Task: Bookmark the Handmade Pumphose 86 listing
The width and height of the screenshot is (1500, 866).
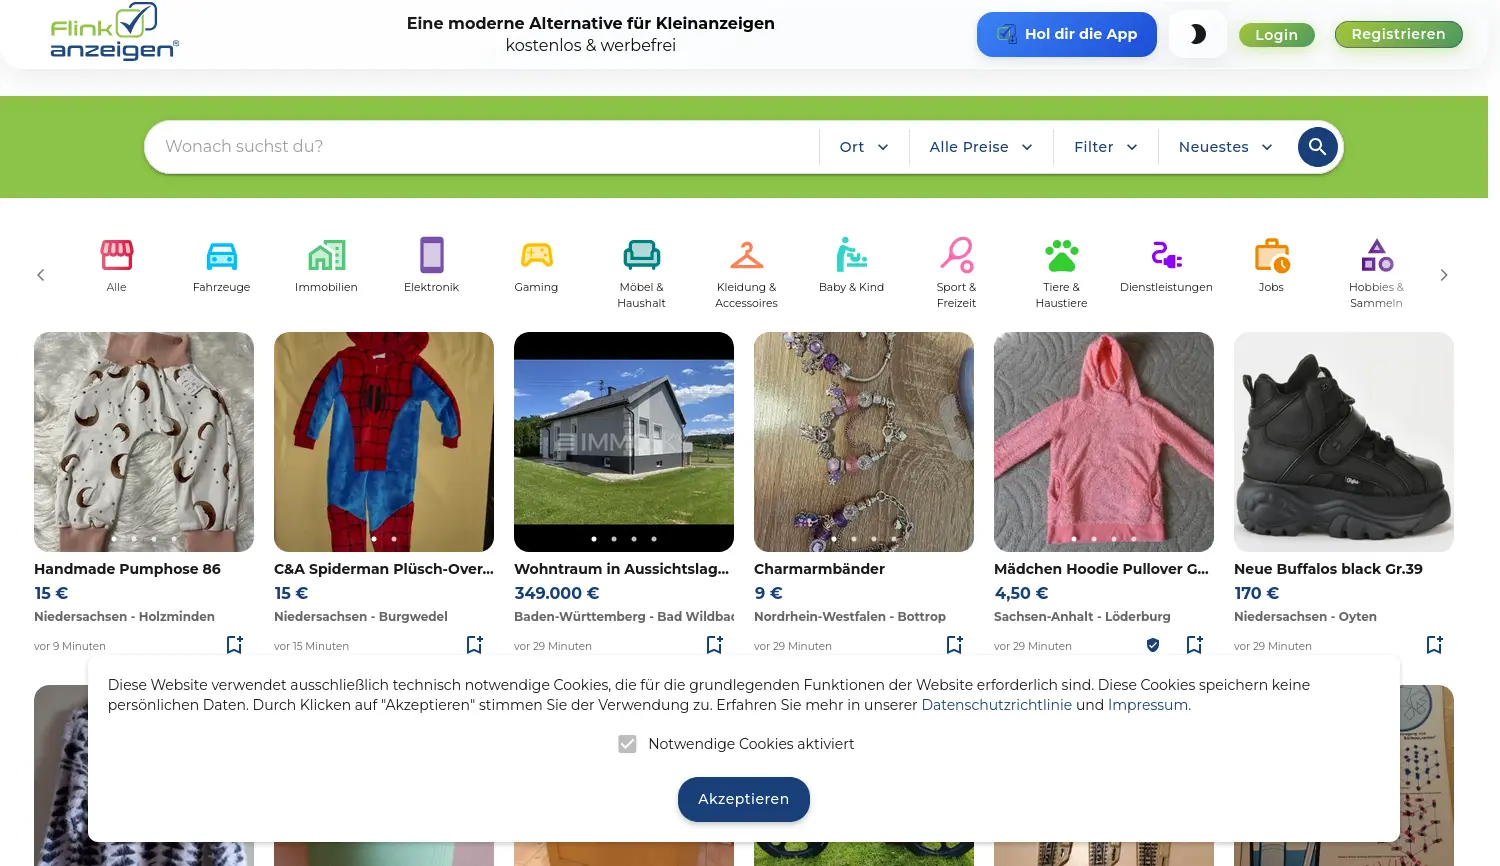Action: [233, 645]
